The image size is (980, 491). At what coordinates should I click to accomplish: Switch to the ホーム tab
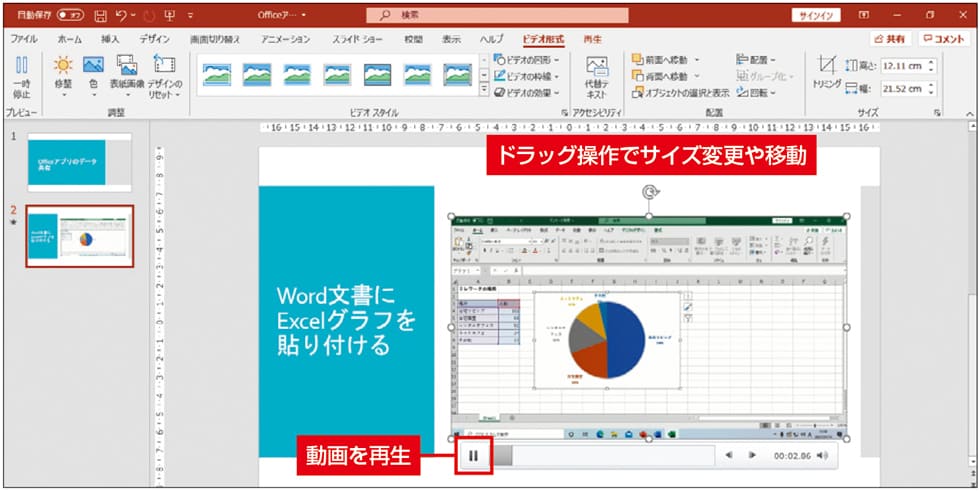pos(69,39)
